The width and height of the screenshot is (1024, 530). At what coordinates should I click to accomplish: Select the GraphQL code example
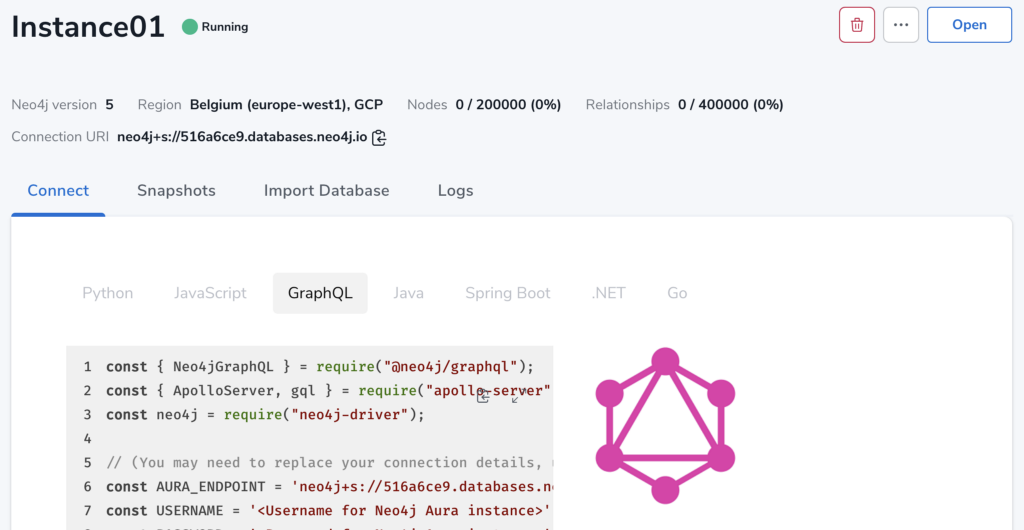(320, 293)
